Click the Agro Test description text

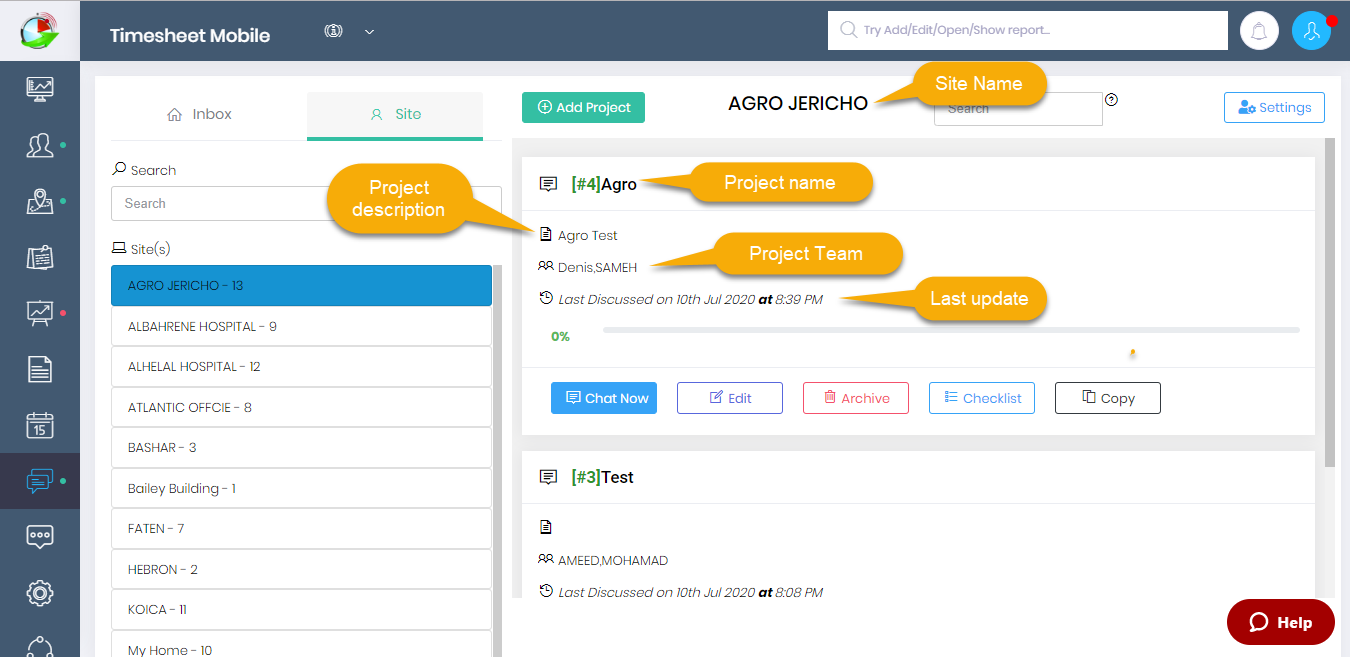pyautogui.click(x=588, y=236)
